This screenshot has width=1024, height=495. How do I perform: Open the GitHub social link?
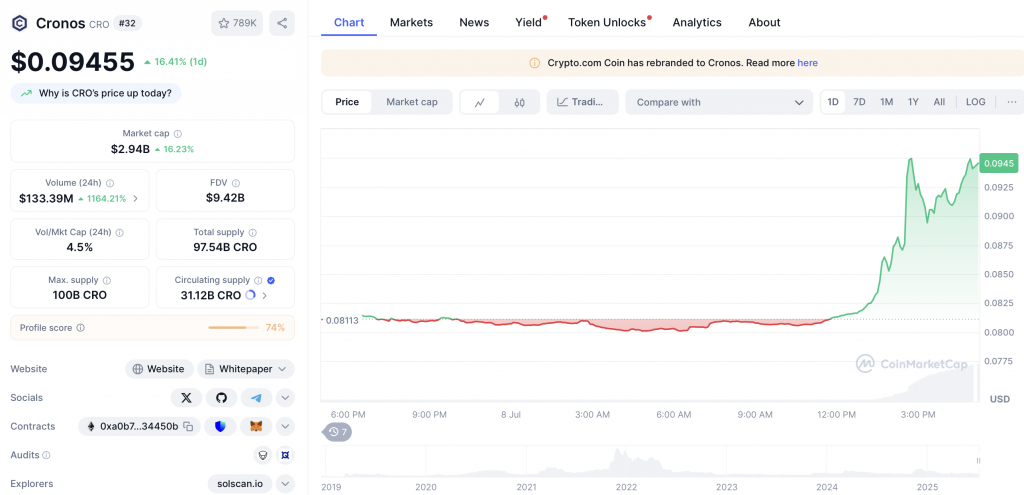[221, 398]
